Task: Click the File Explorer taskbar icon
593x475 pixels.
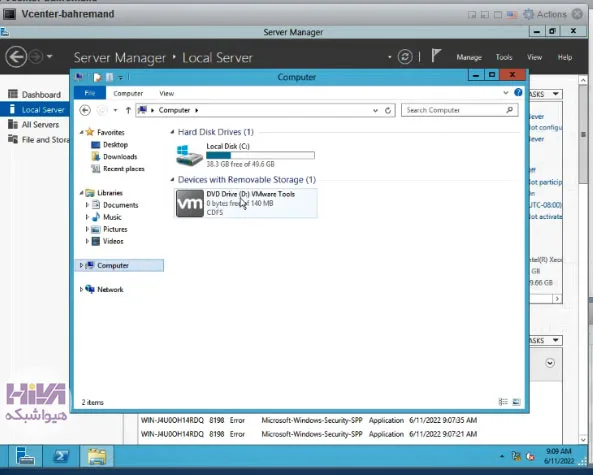Action: (97, 456)
